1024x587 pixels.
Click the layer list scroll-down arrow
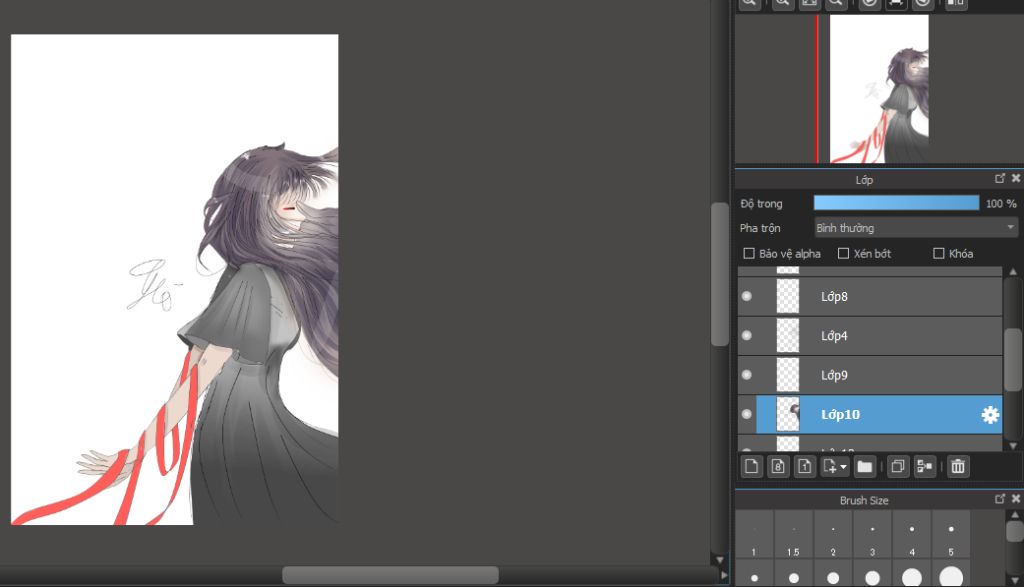point(1013,446)
